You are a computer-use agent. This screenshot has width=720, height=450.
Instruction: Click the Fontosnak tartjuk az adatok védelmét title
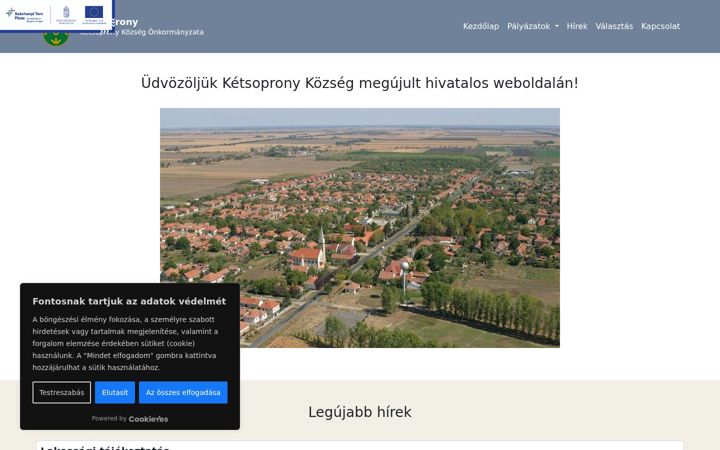(x=129, y=301)
